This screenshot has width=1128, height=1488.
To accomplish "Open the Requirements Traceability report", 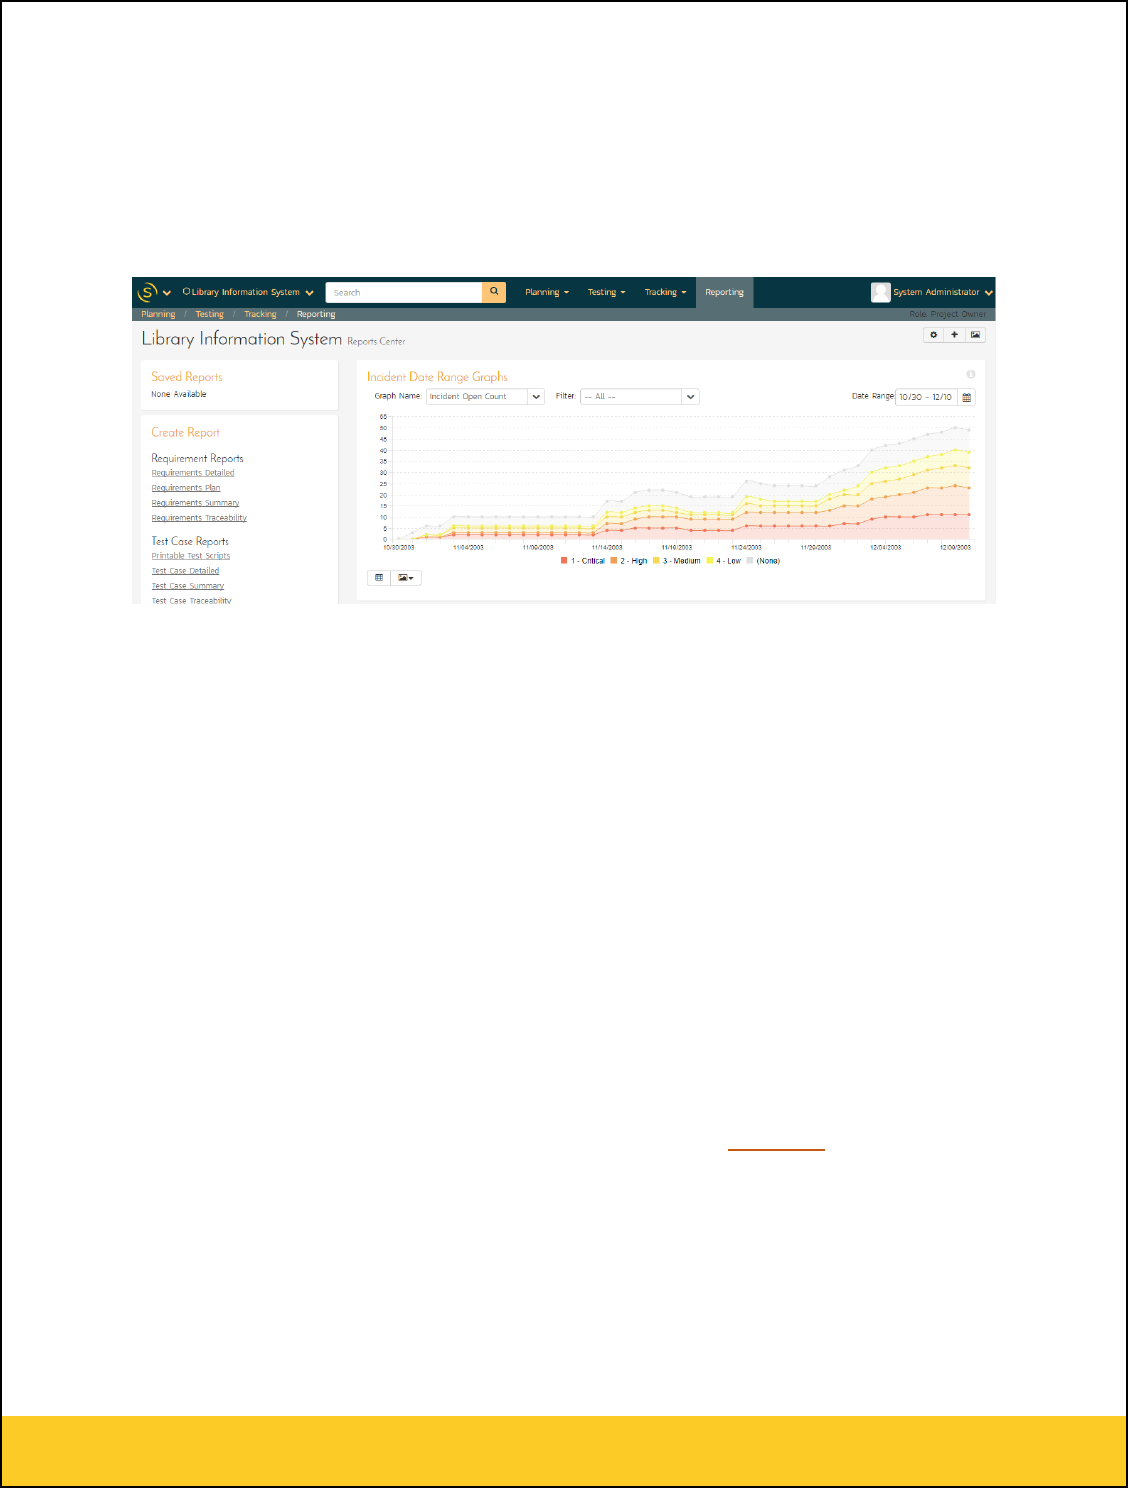I will (x=199, y=518).
